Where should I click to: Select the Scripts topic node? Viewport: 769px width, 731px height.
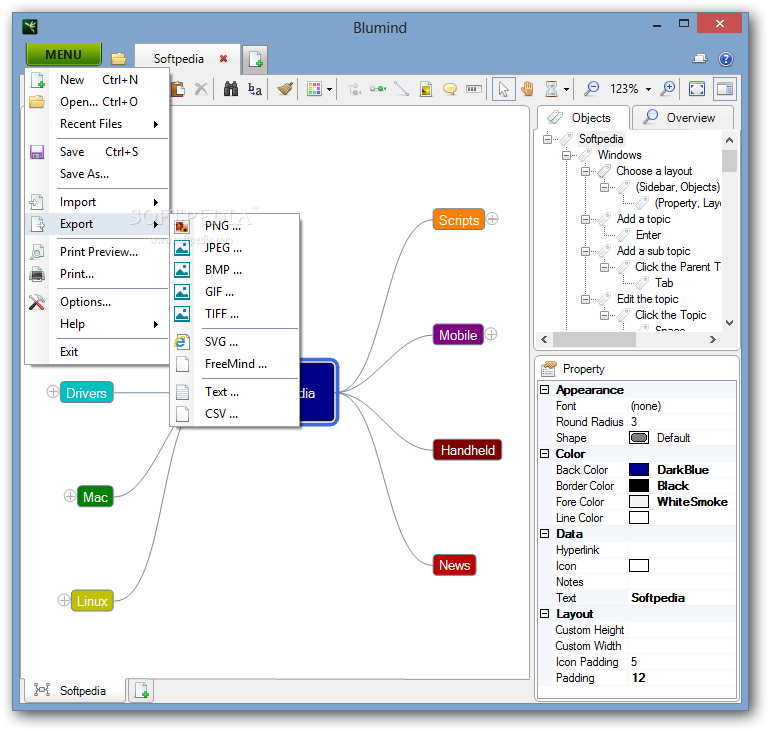click(x=459, y=220)
